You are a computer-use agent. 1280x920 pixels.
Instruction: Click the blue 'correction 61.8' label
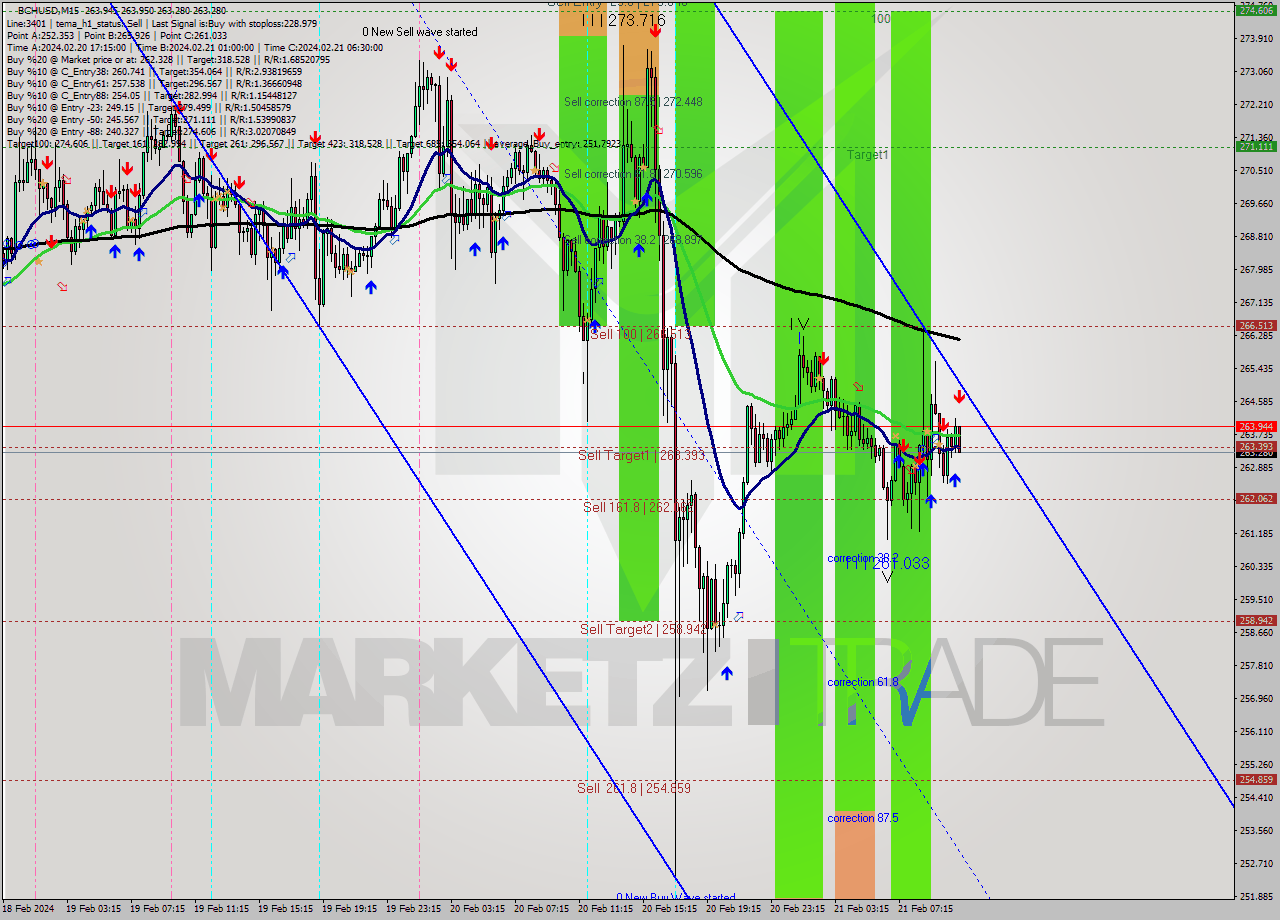862,682
